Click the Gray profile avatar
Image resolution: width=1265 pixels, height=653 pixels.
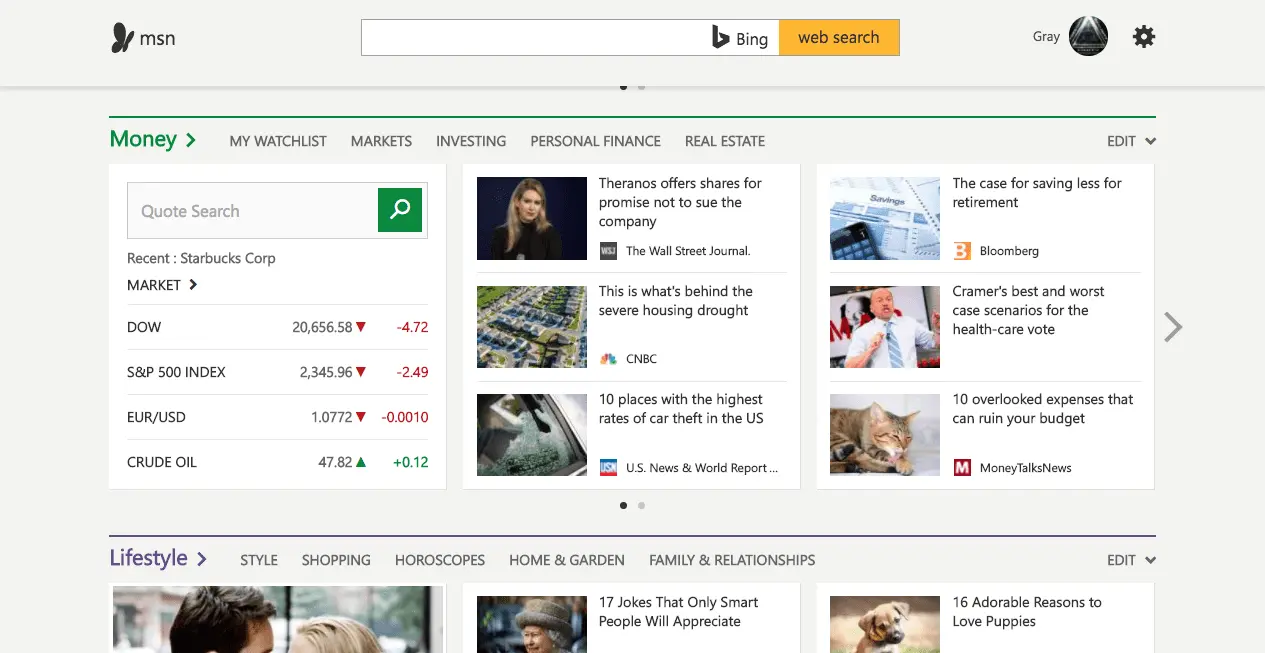click(x=1088, y=37)
